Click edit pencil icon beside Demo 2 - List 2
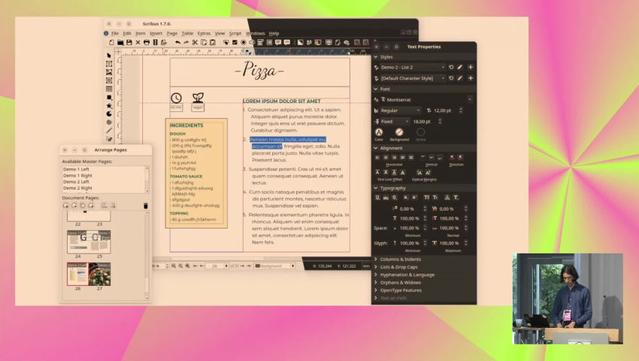Image resolution: width=639 pixels, height=361 pixels. click(460, 67)
